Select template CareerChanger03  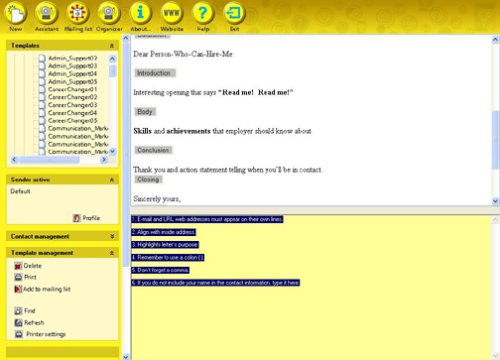(73, 105)
